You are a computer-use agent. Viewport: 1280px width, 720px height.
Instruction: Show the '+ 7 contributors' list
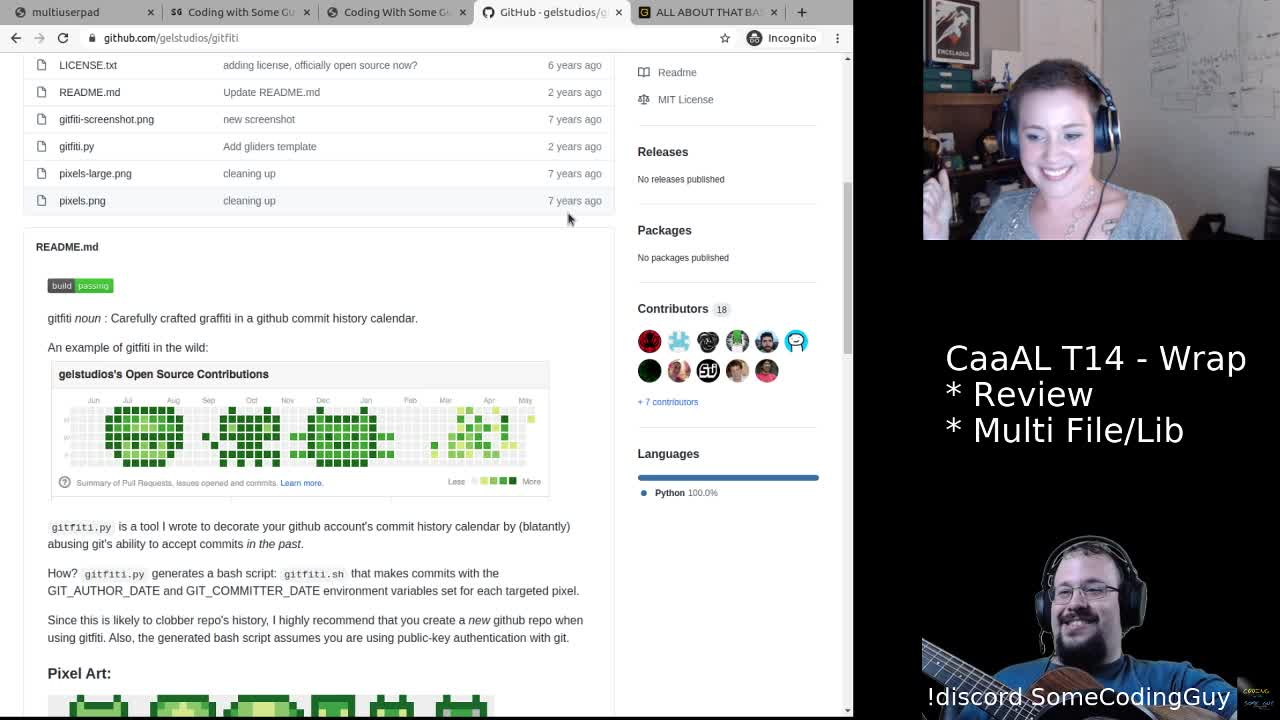(668, 402)
